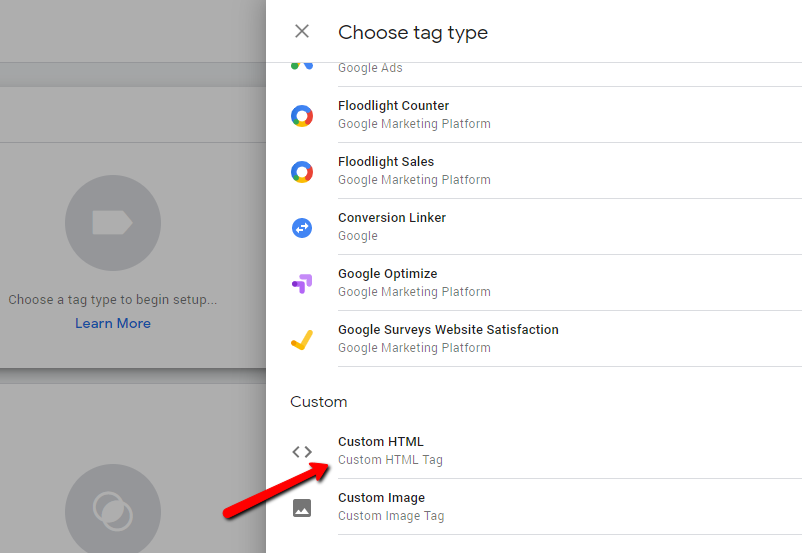Screen dimensions: 802x553
Task: Click the 'Custom HTML Tag' description text
Action: point(390,460)
